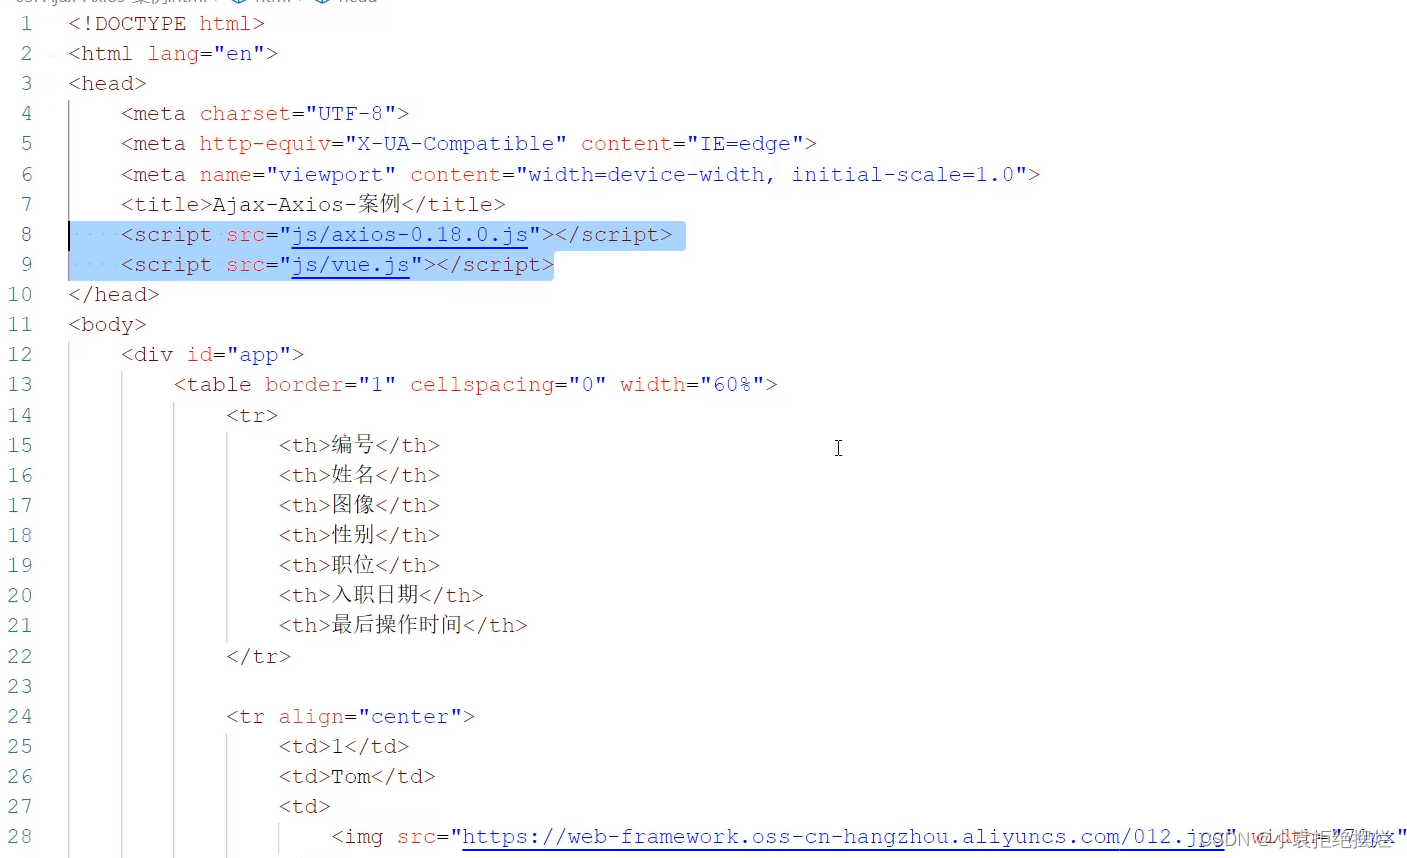Click line number 28 in the gutter

point(20,837)
